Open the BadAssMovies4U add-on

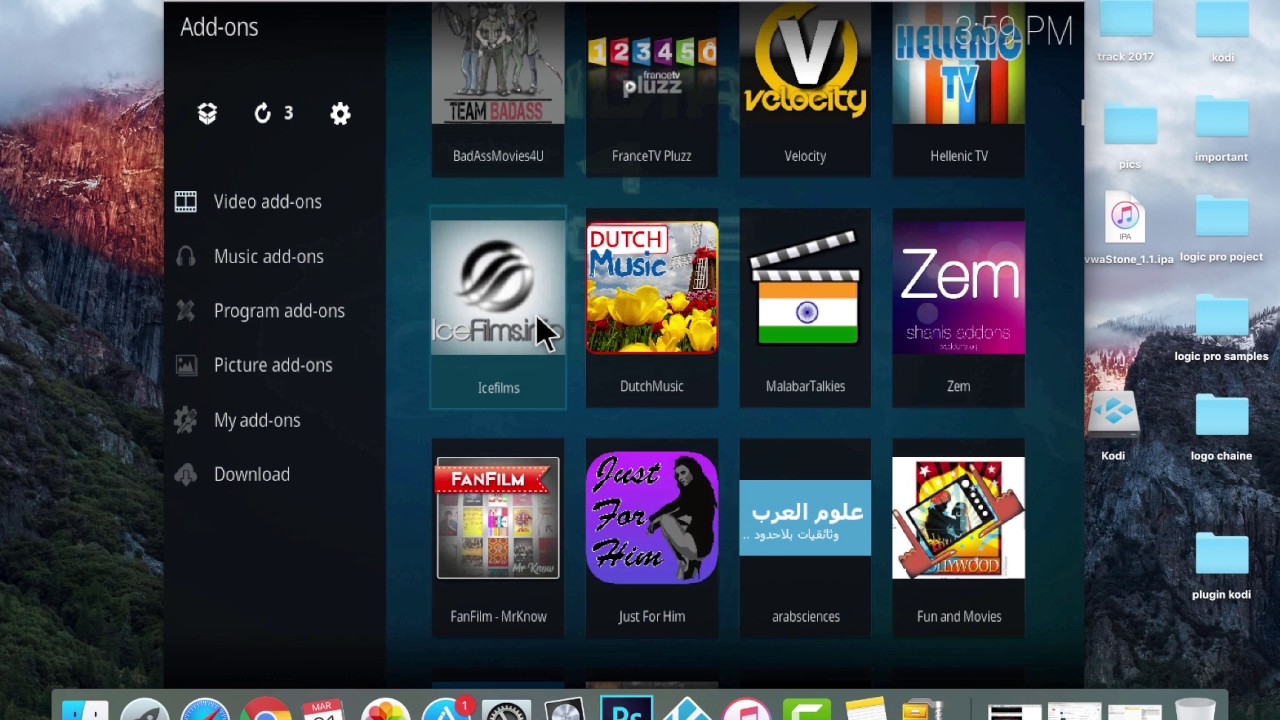498,90
